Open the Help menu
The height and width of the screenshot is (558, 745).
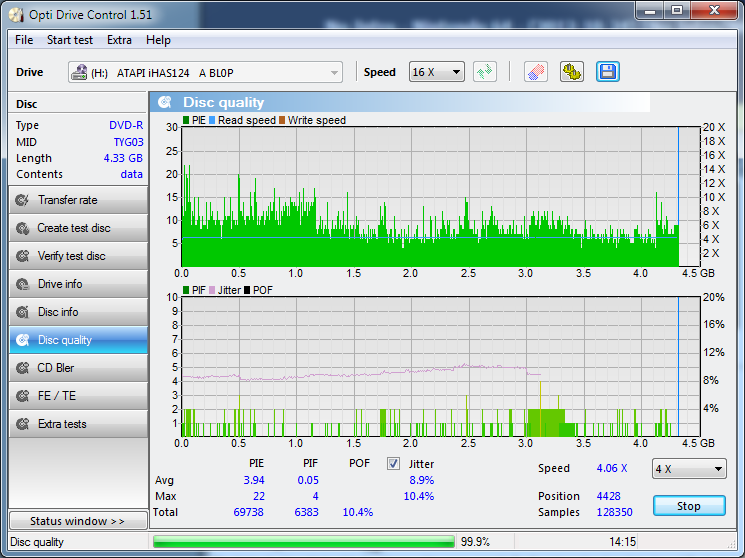[x=158, y=40]
